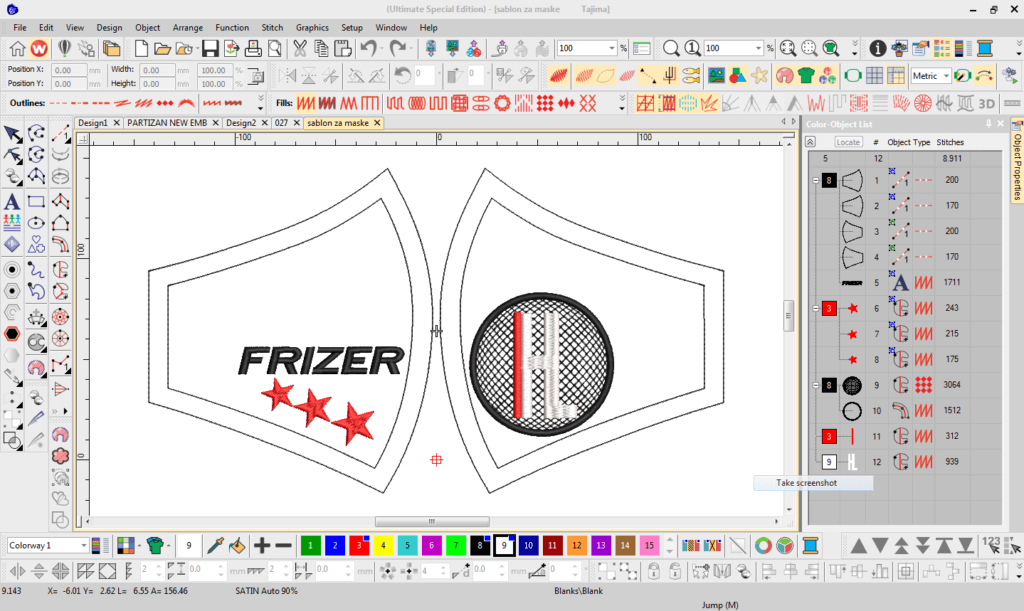Toggle the Color-Object List pin
The height and width of the screenshot is (611, 1024).
coord(988,123)
